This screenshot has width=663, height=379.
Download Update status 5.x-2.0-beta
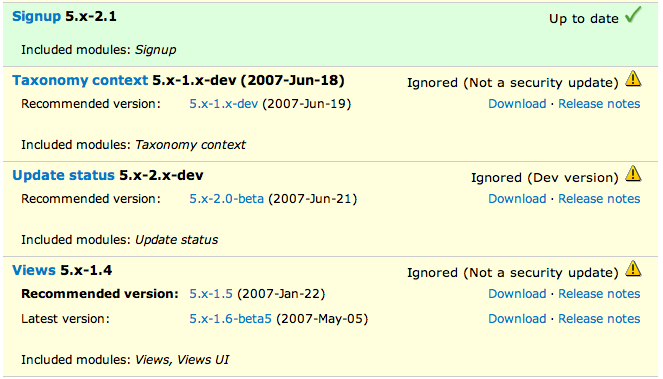click(518, 199)
